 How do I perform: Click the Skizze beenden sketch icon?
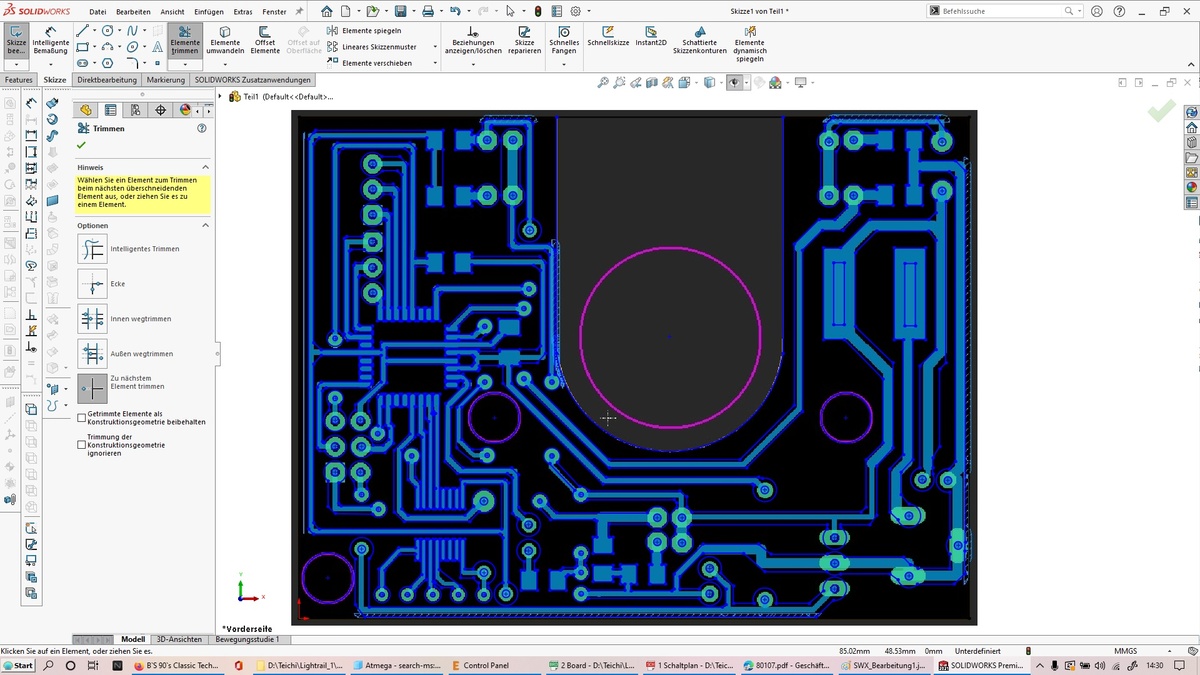click(x=16, y=41)
